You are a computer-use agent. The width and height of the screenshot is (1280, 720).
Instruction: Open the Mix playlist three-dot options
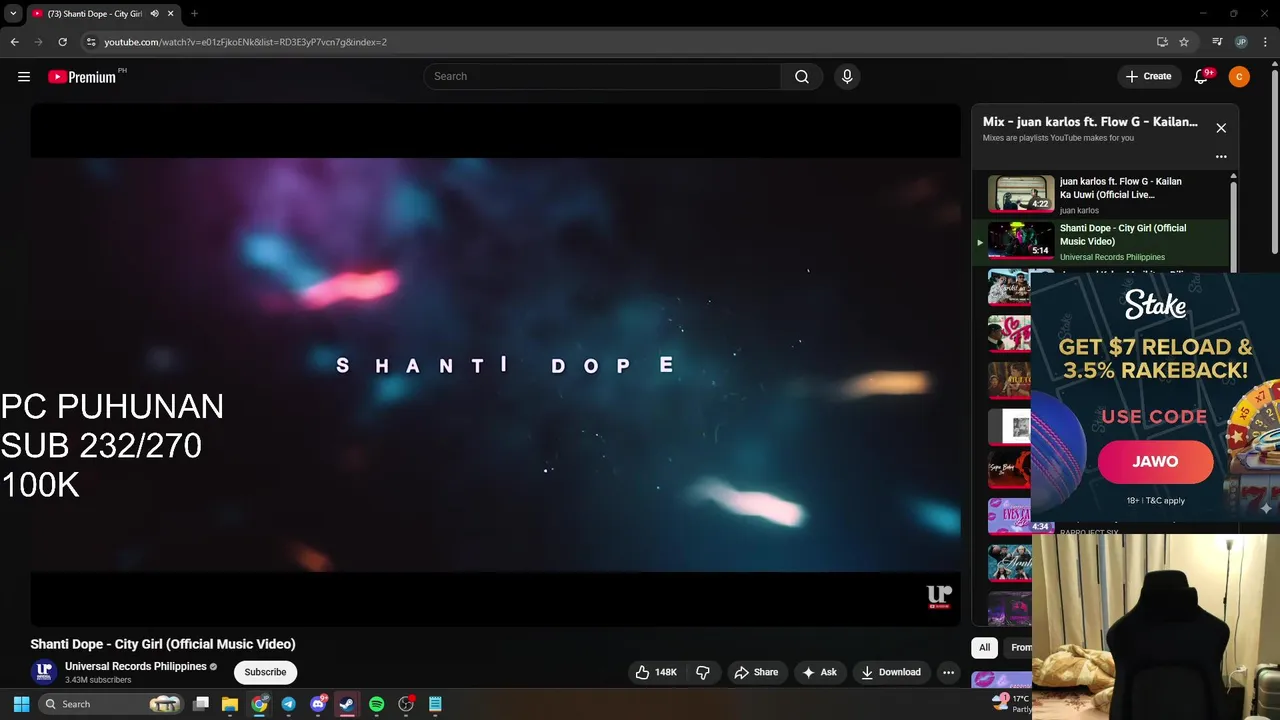tap(1221, 157)
